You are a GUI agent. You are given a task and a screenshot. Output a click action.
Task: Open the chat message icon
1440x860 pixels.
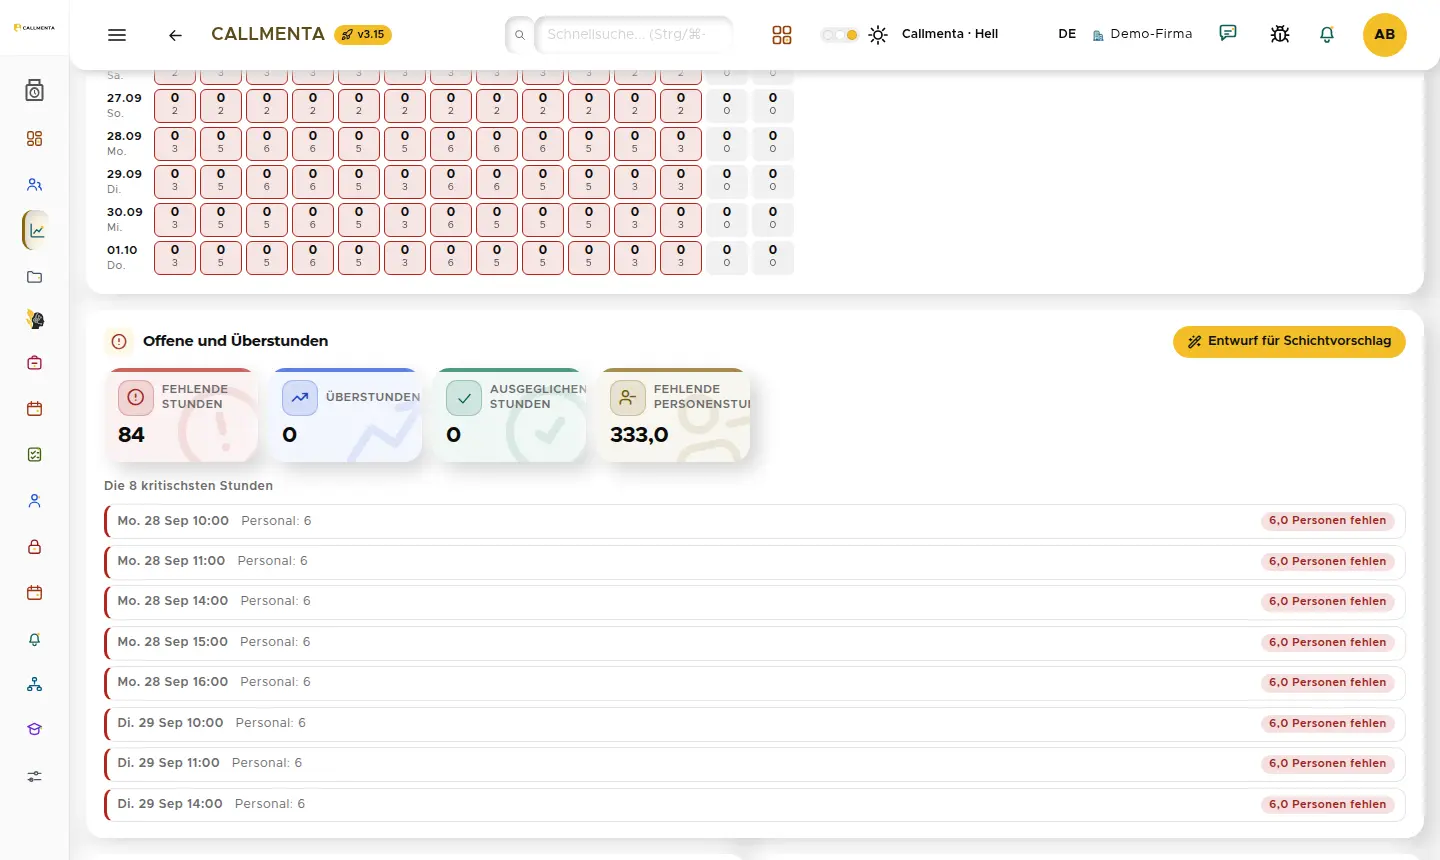1228,34
